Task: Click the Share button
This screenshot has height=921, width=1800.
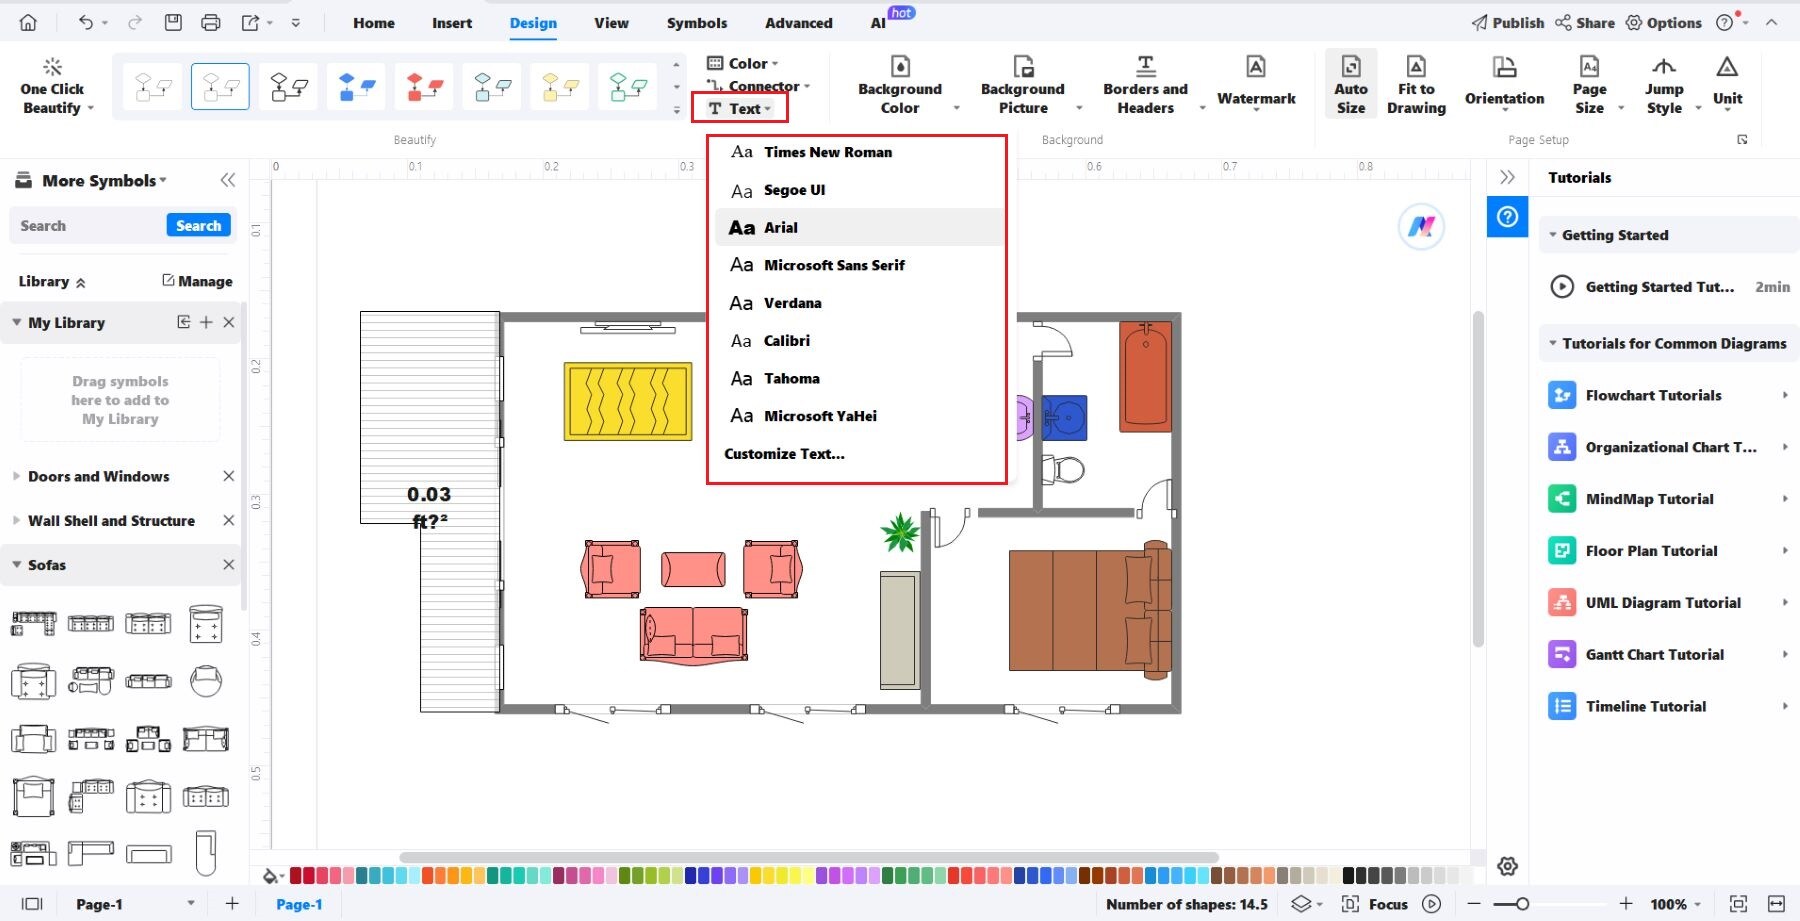Action: tap(1585, 22)
